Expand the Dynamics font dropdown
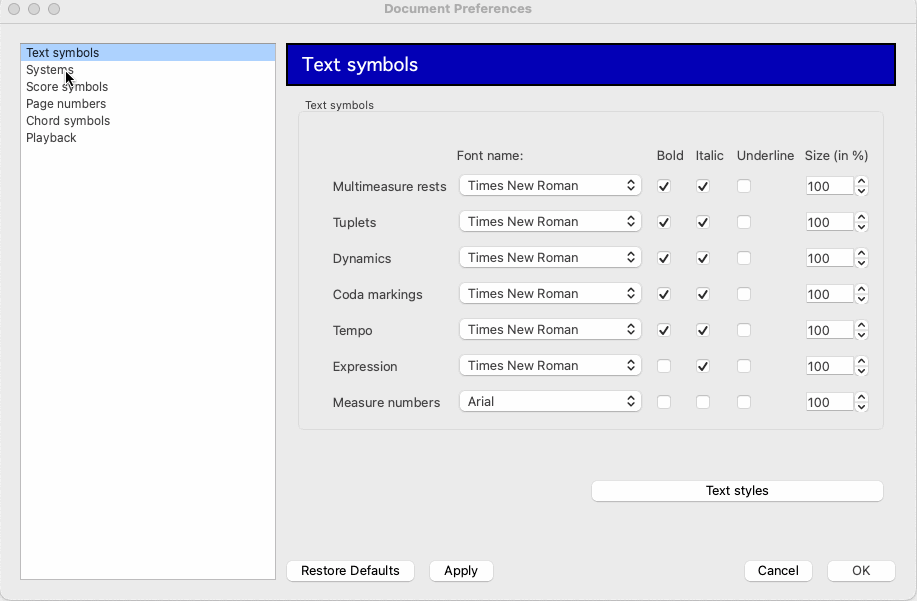This screenshot has width=917, height=601. [x=550, y=258]
